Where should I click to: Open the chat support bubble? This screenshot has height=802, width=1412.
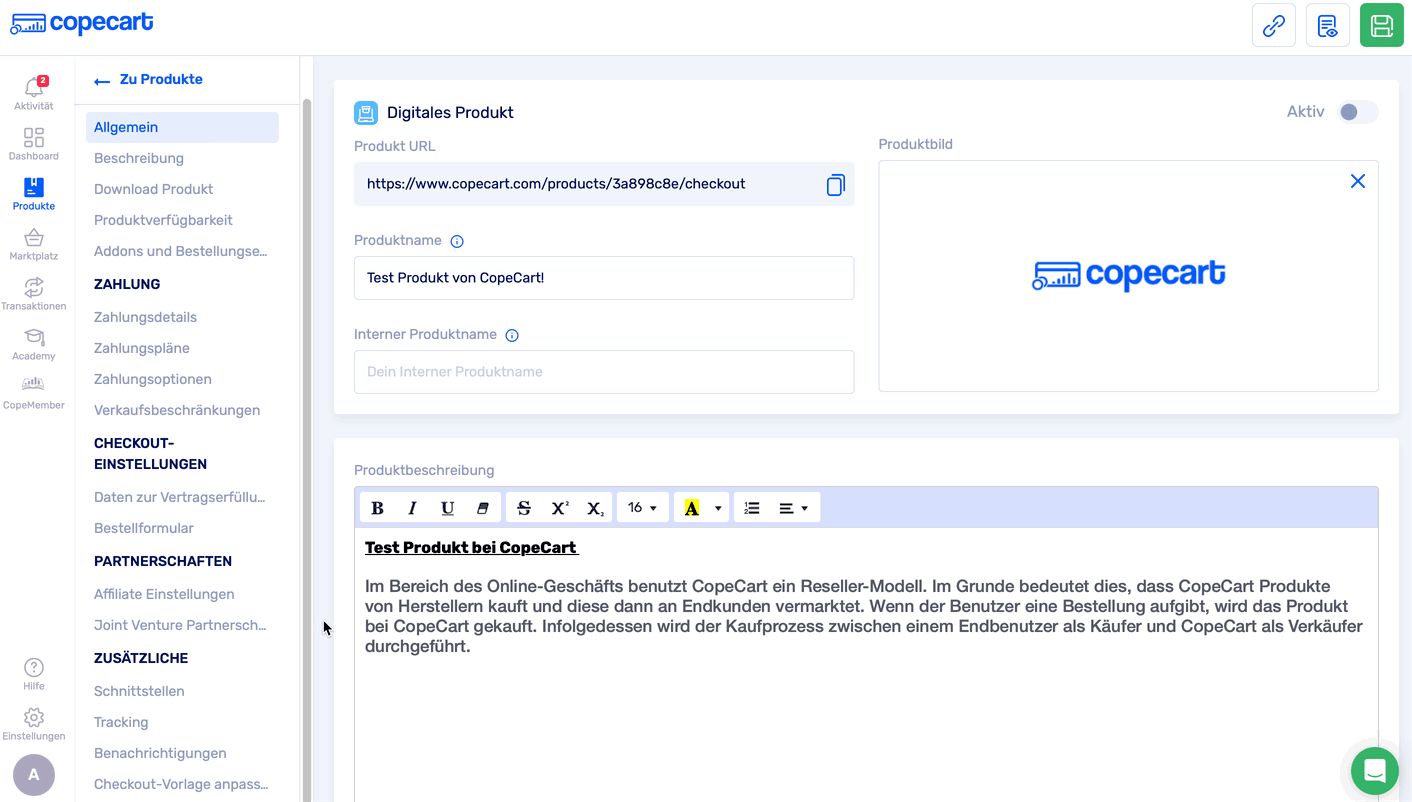pos(1374,771)
